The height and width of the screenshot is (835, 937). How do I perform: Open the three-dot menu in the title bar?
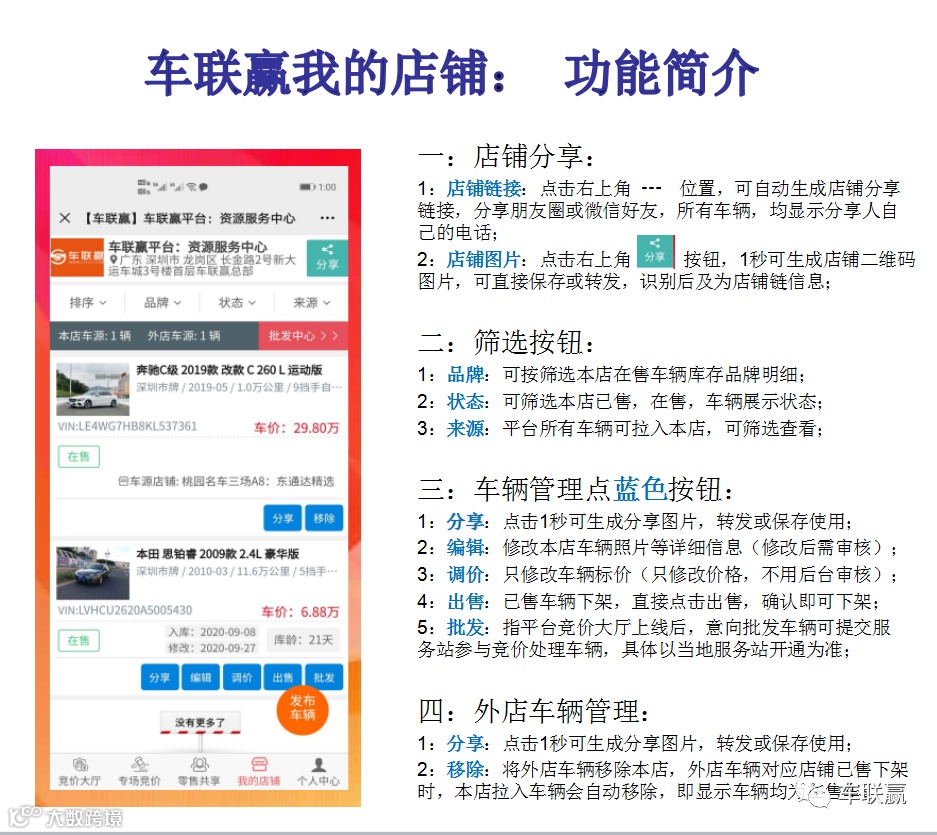(327, 218)
